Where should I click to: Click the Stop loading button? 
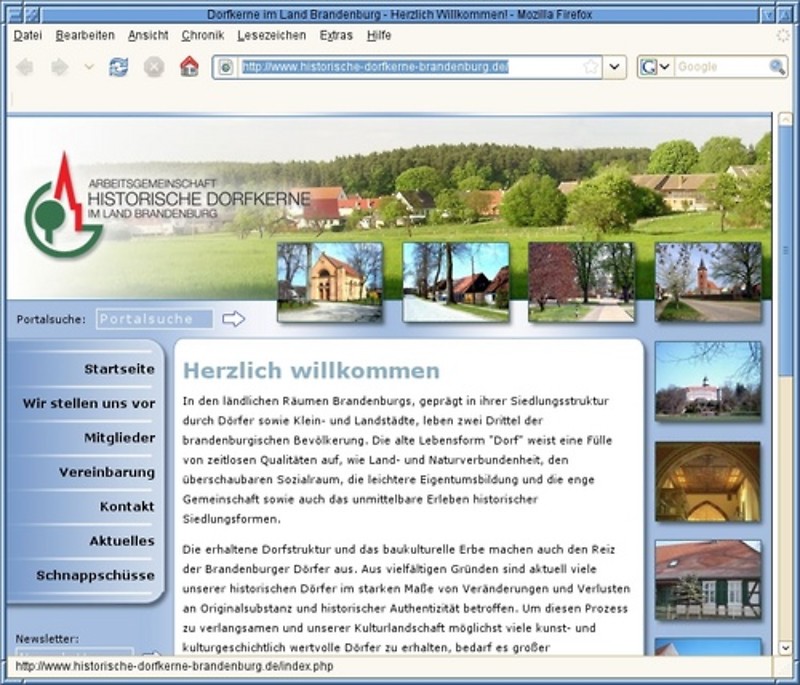tap(154, 67)
